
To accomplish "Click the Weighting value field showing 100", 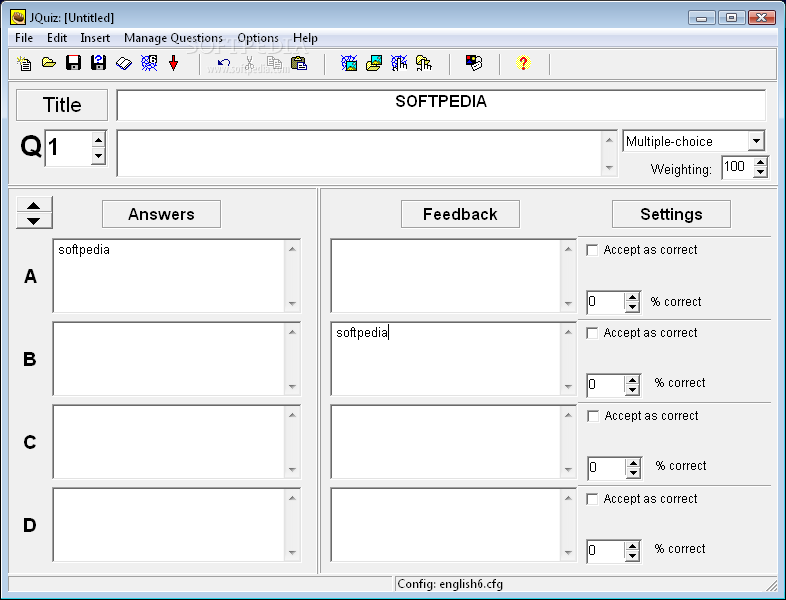I will [738, 167].
